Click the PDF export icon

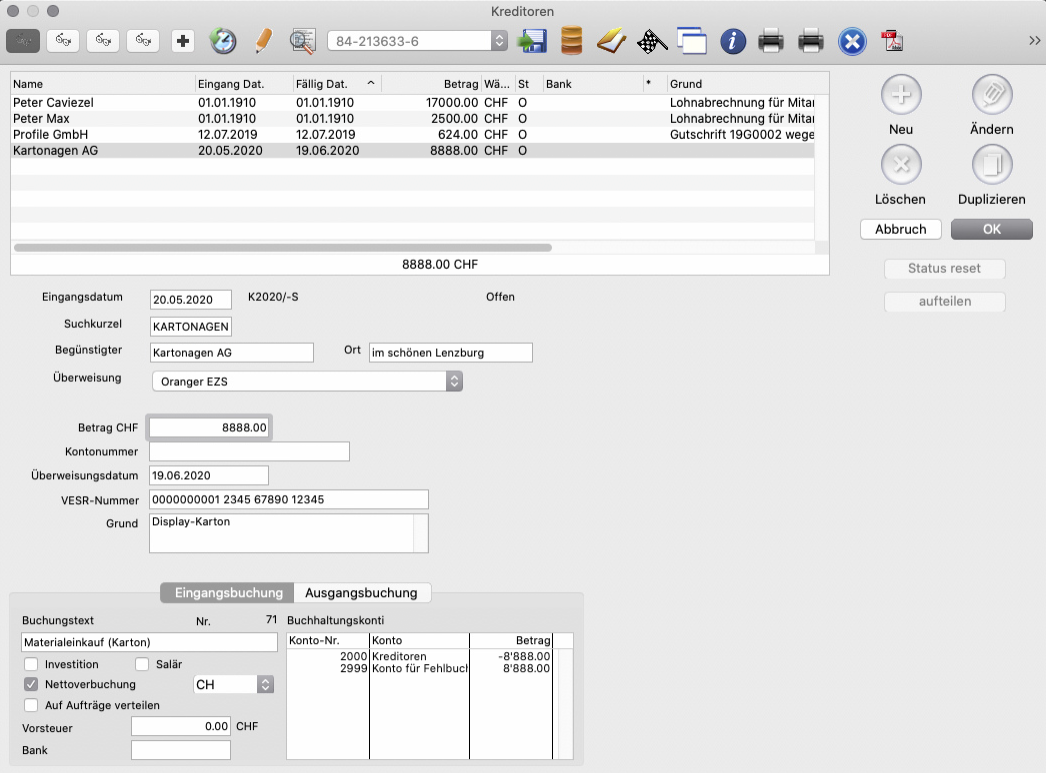[891, 41]
